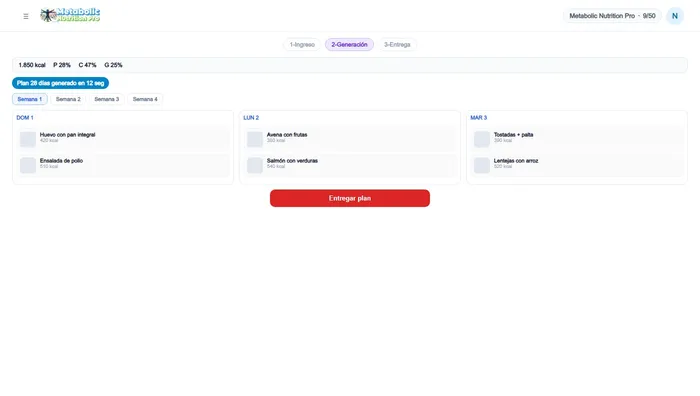Switch to Semana 2 tab
This screenshot has width=700, height=396.
pyautogui.click(x=68, y=99)
